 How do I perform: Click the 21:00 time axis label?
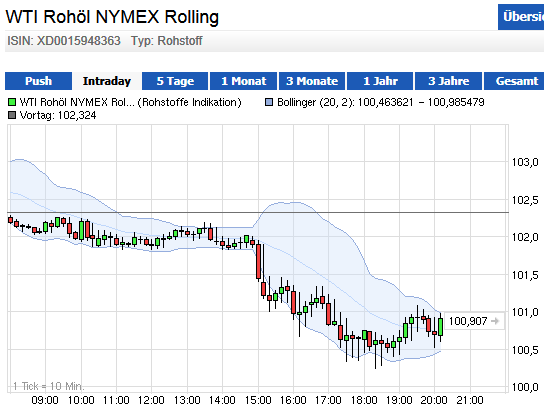tap(470, 400)
